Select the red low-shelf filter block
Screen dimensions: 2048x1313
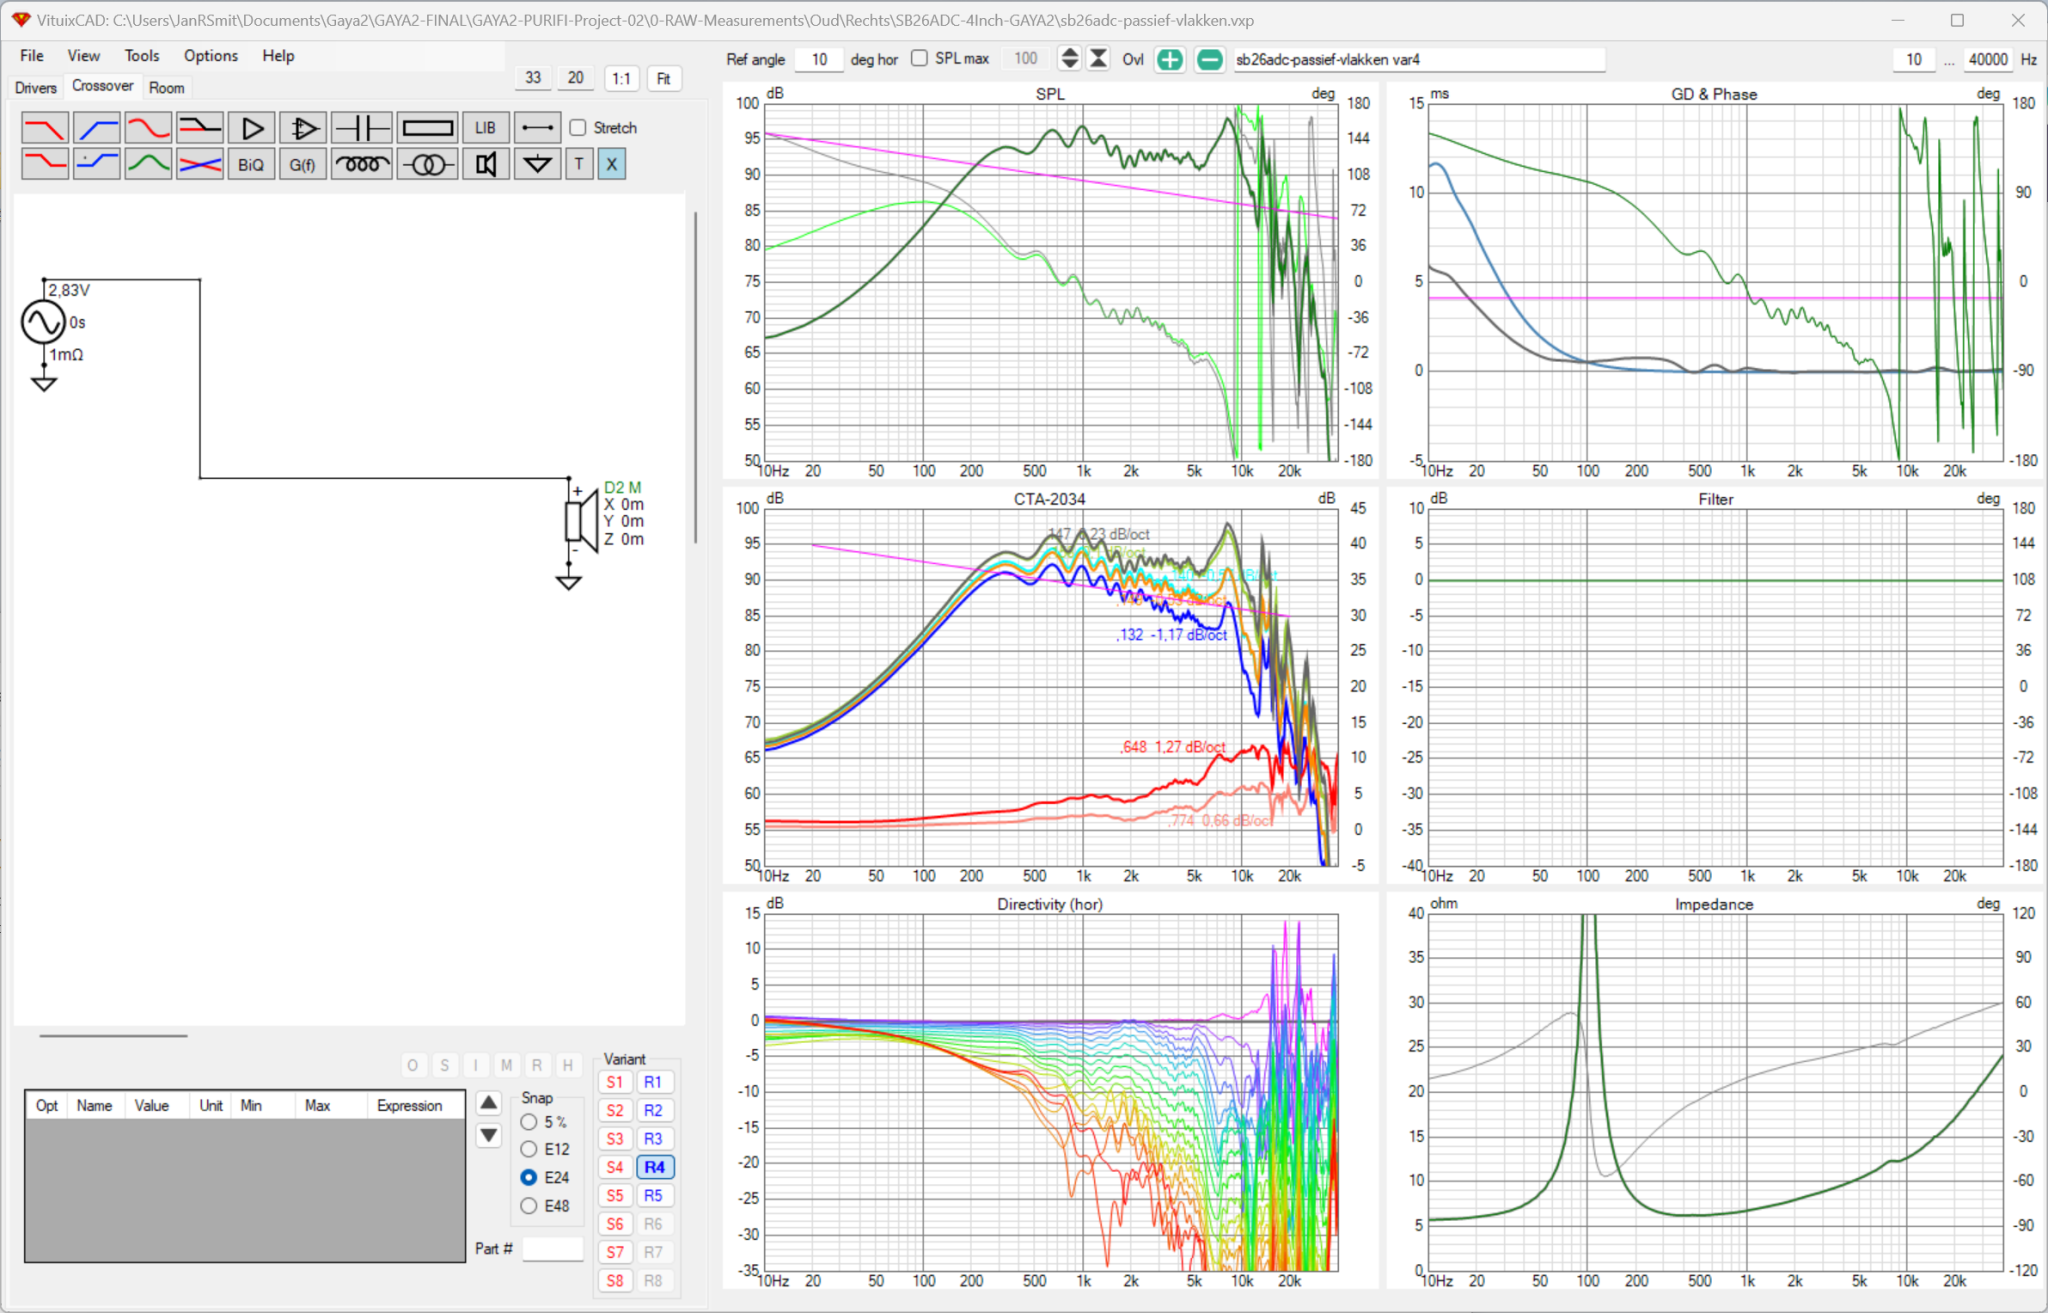coord(45,164)
